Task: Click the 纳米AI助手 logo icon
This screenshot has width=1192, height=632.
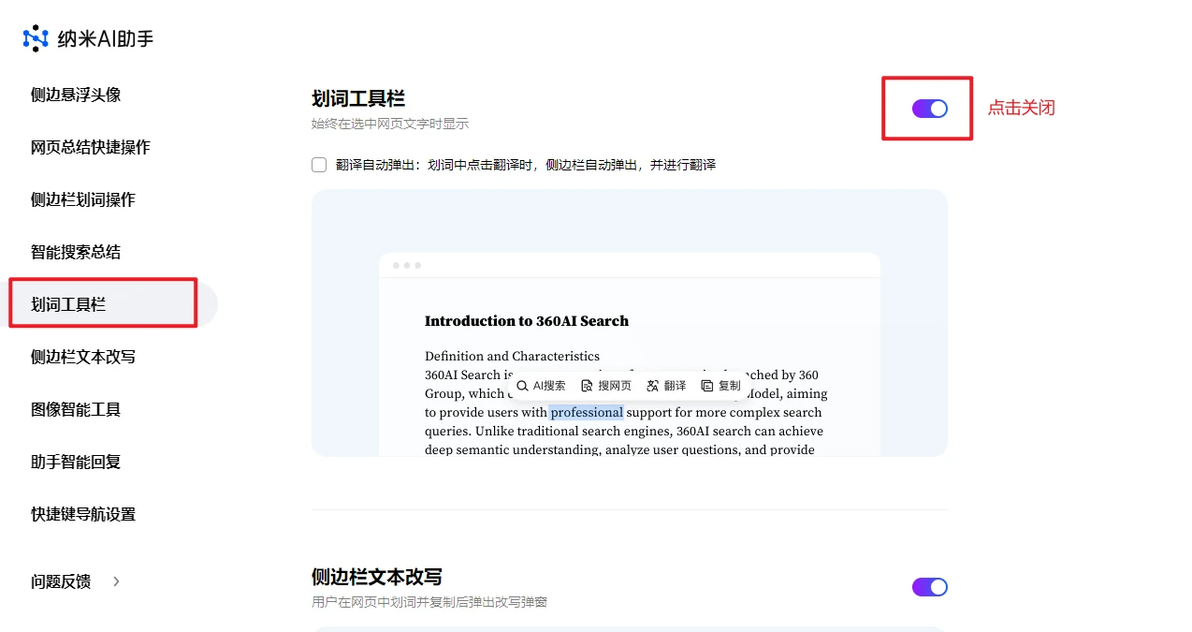Action: point(35,38)
